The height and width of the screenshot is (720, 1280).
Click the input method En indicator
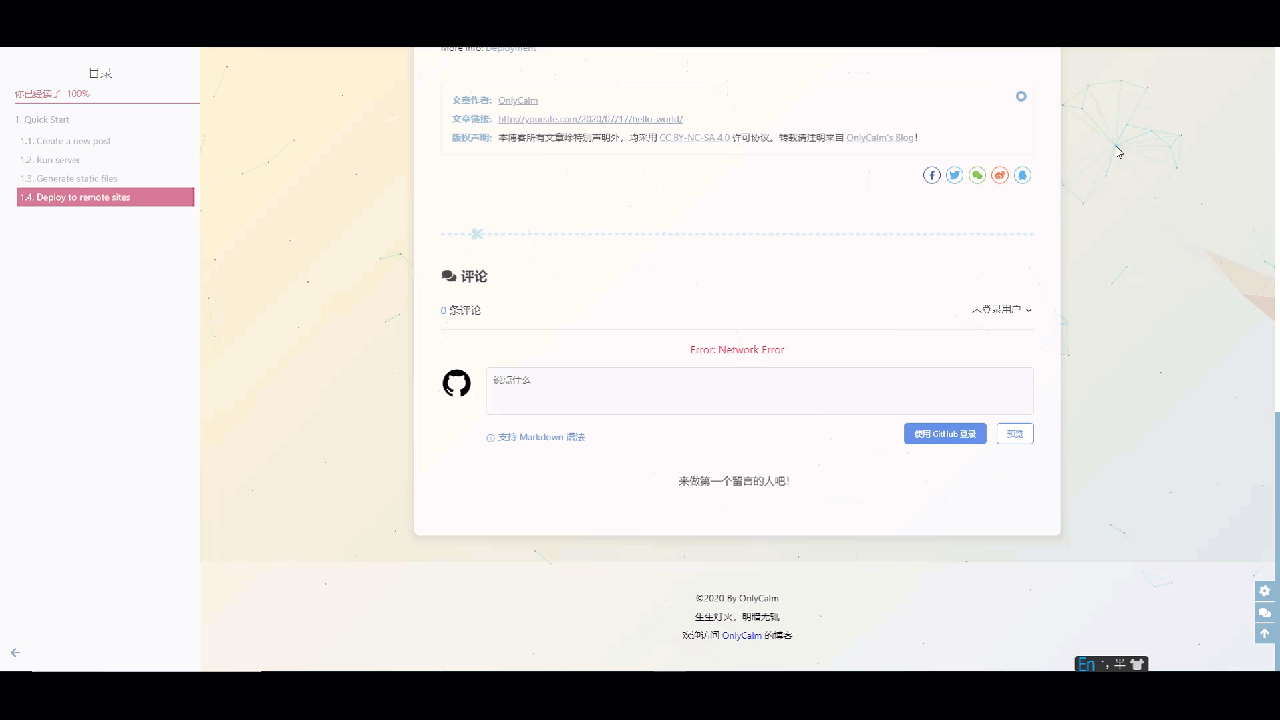tap(1086, 665)
